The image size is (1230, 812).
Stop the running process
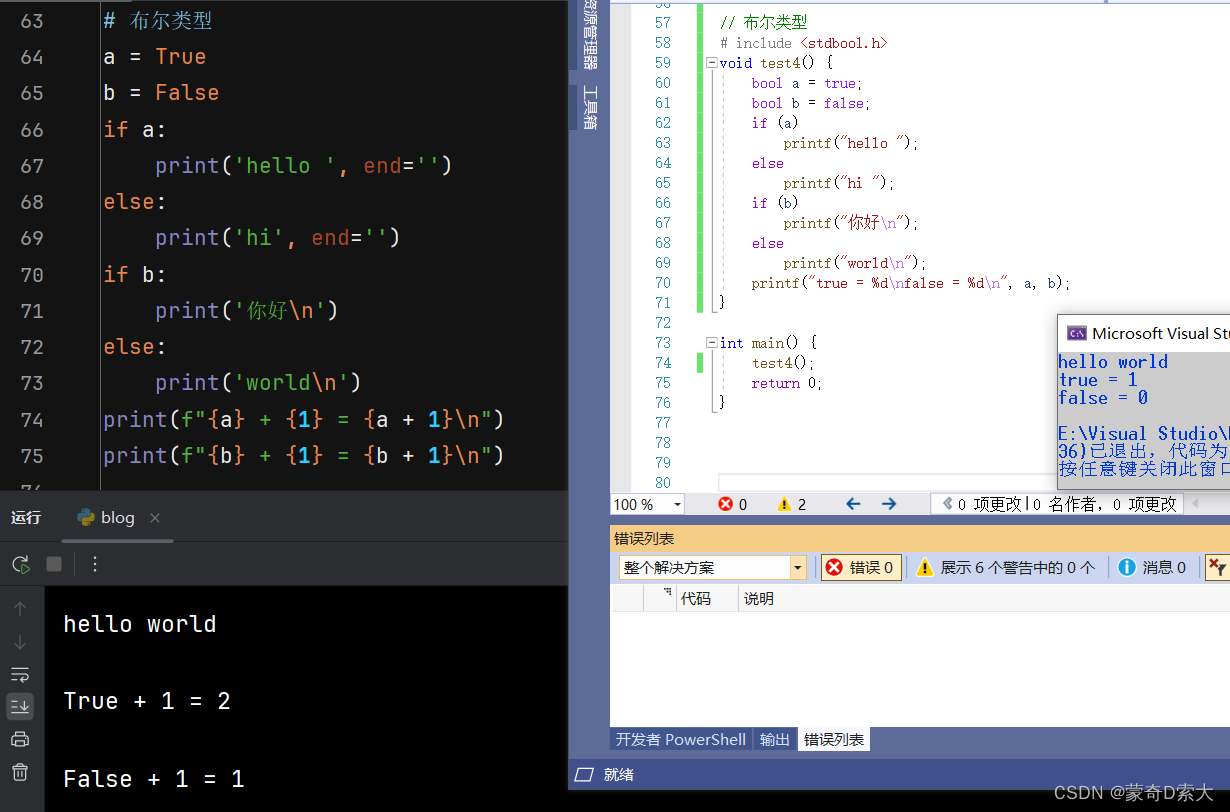[54, 564]
